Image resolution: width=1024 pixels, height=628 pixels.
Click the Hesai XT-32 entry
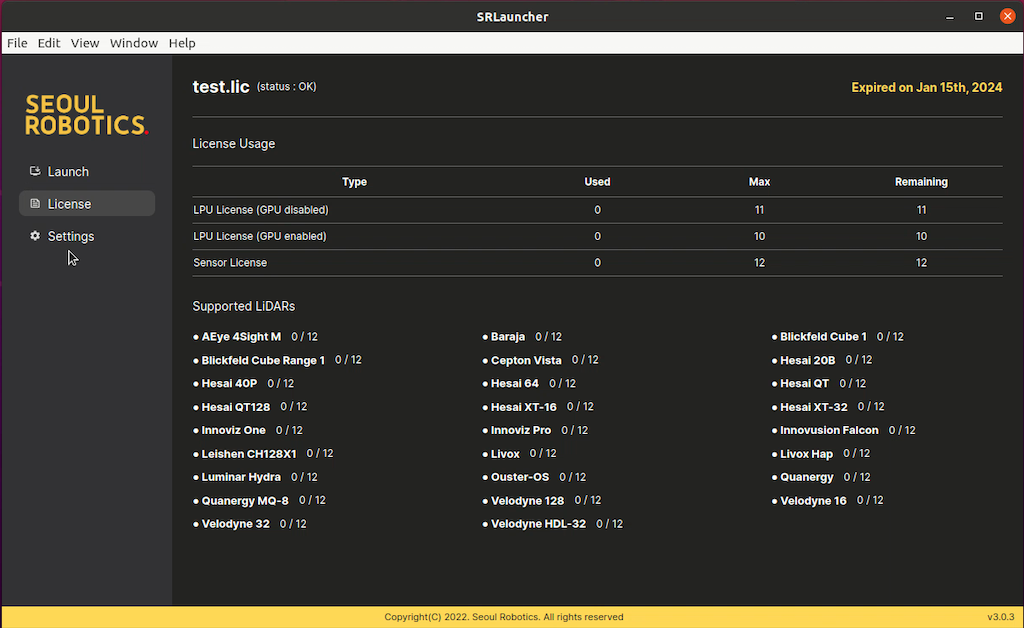point(828,407)
